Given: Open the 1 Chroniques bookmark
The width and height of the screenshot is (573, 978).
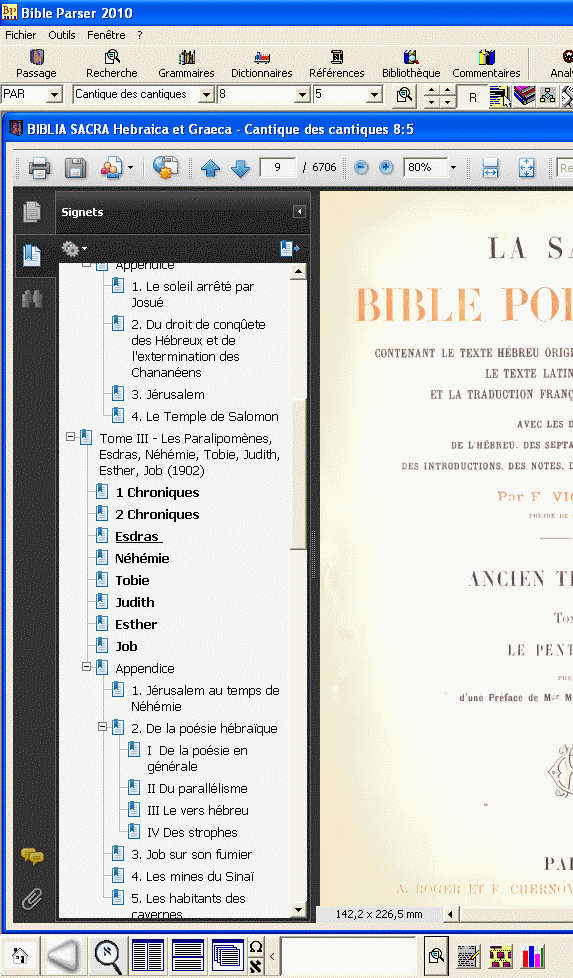Looking at the screenshot, I should (157, 493).
